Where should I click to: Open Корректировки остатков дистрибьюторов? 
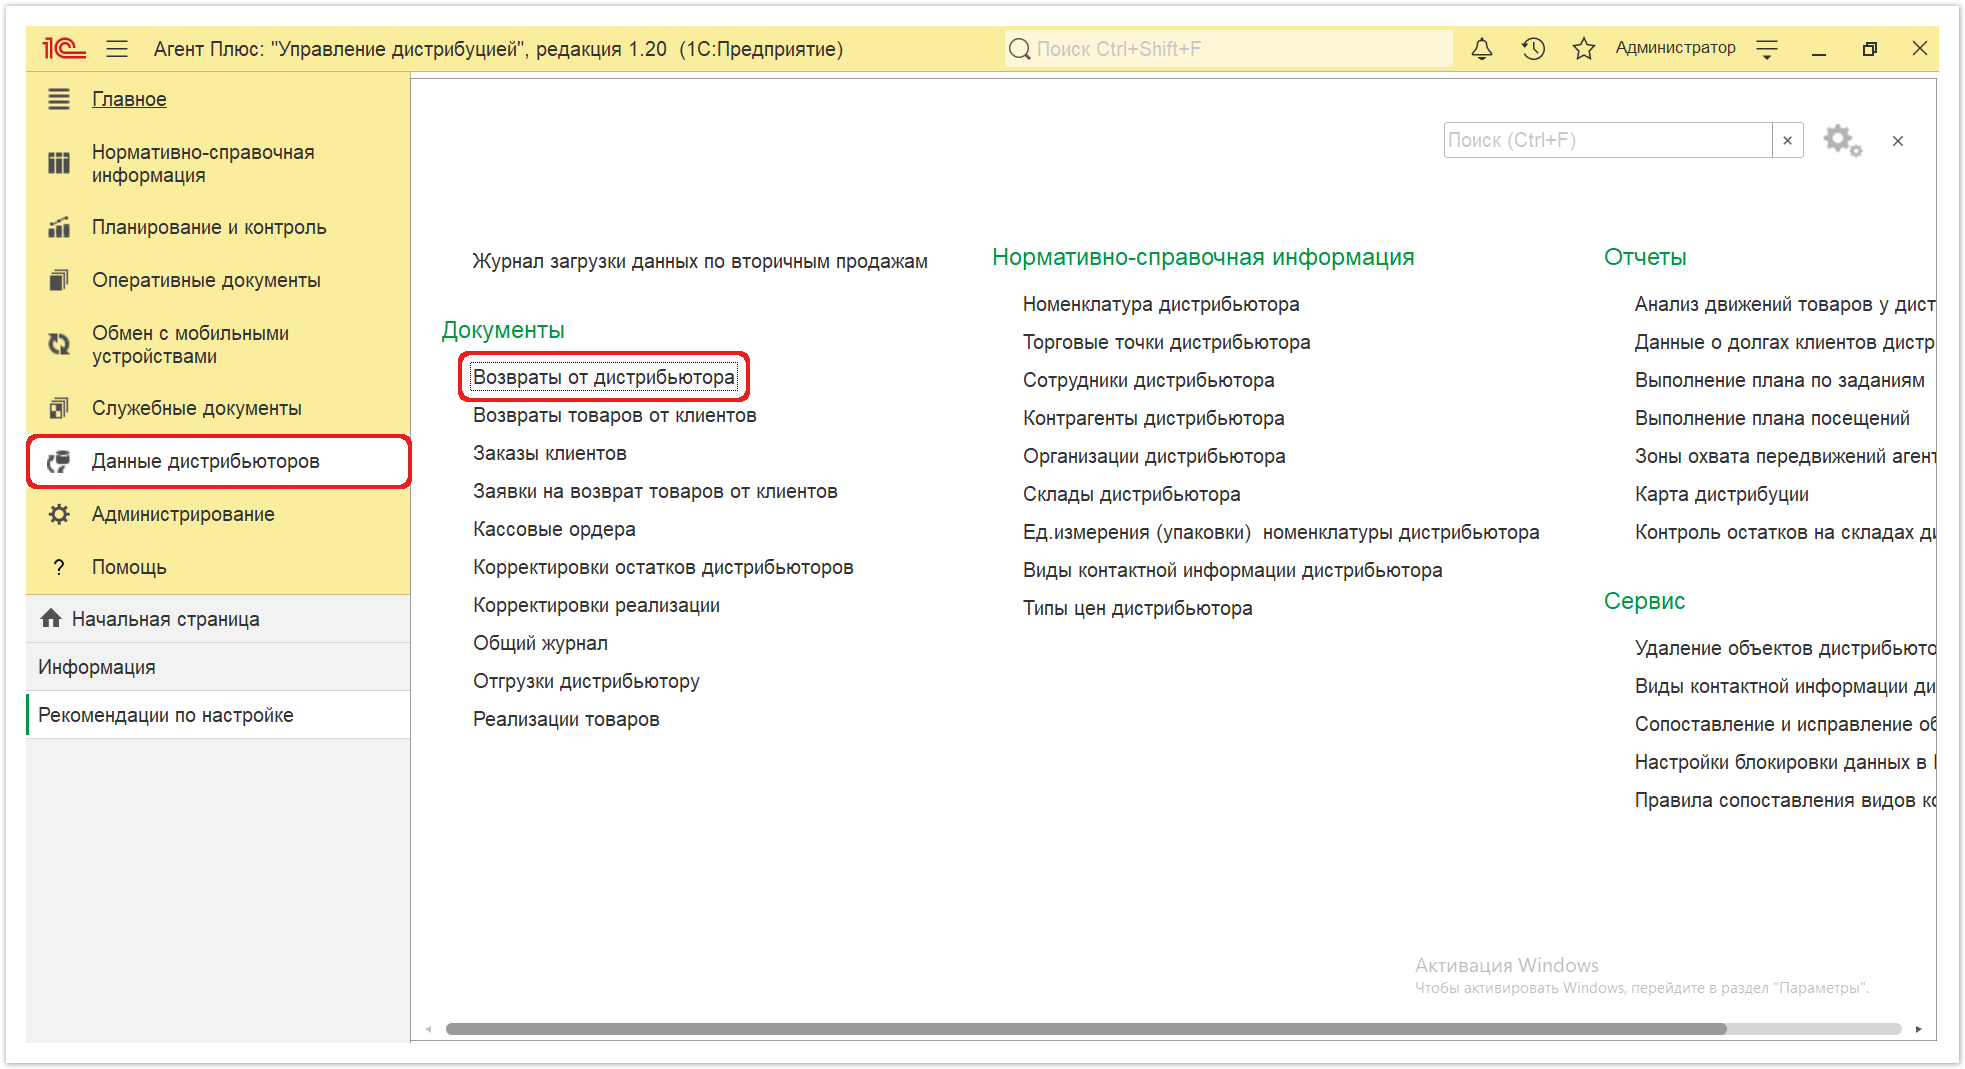click(x=663, y=567)
